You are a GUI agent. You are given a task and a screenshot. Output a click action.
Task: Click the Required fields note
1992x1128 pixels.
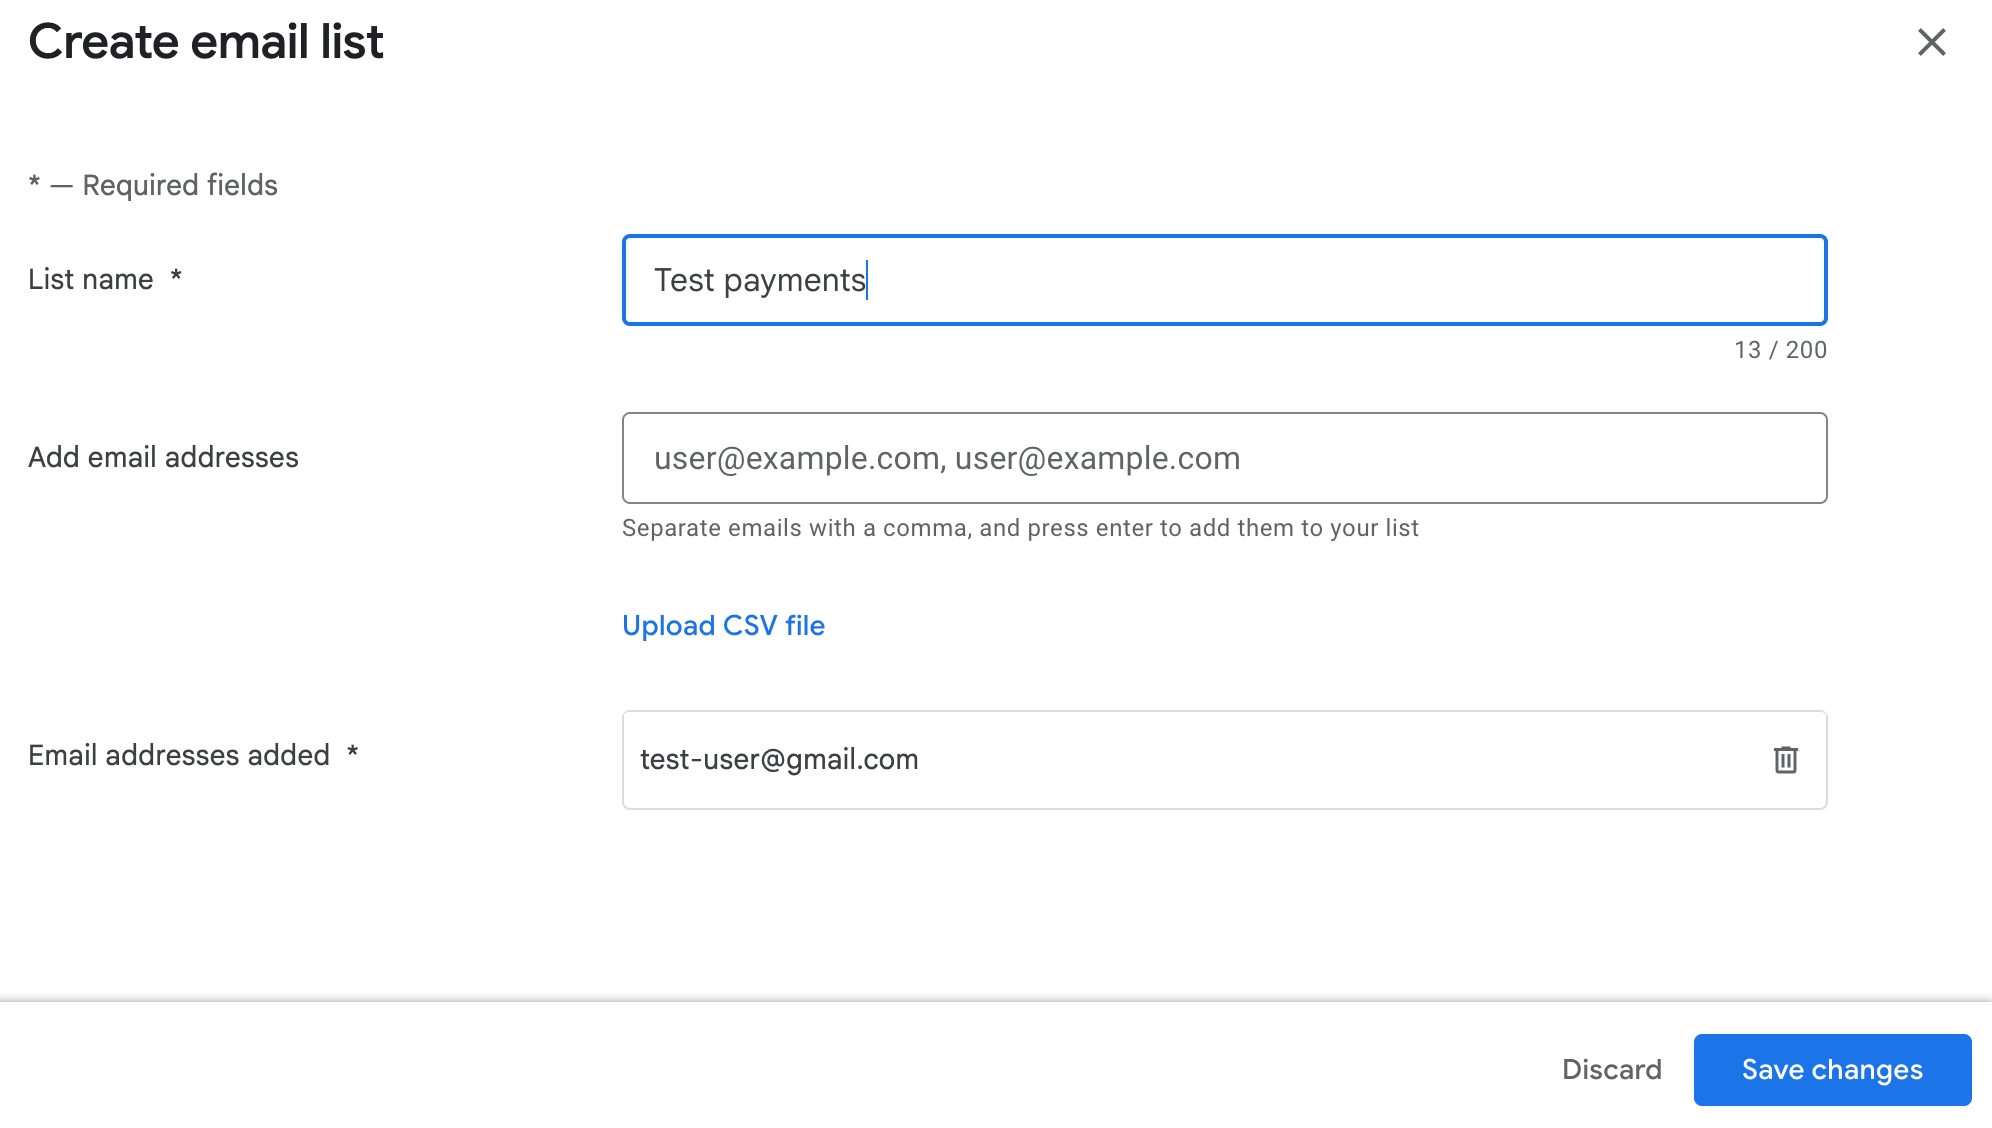(x=179, y=185)
